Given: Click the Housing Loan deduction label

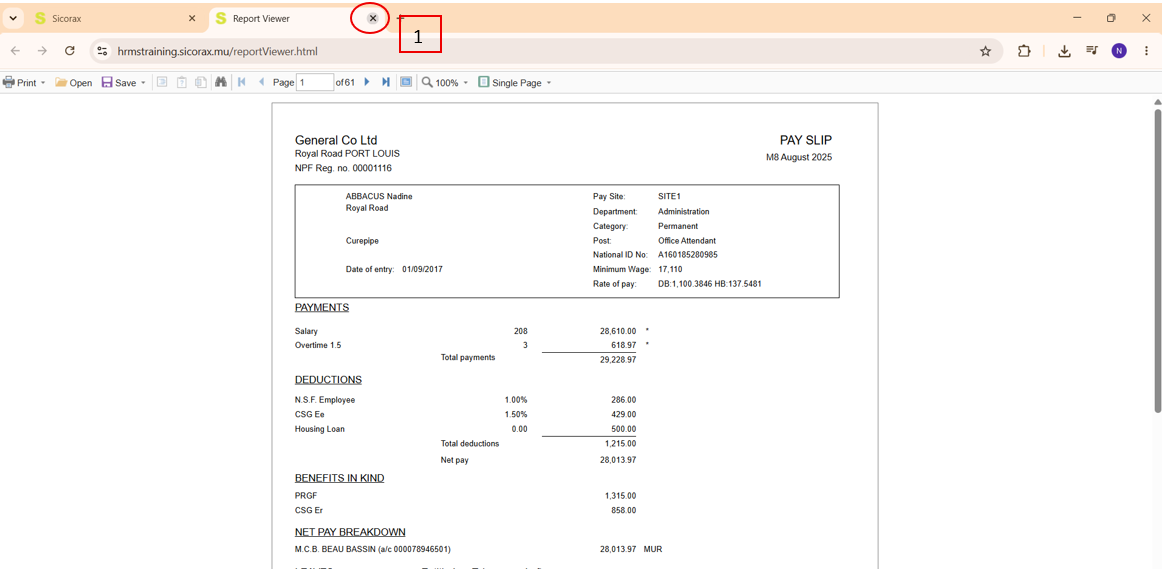Looking at the screenshot, I should [x=320, y=429].
